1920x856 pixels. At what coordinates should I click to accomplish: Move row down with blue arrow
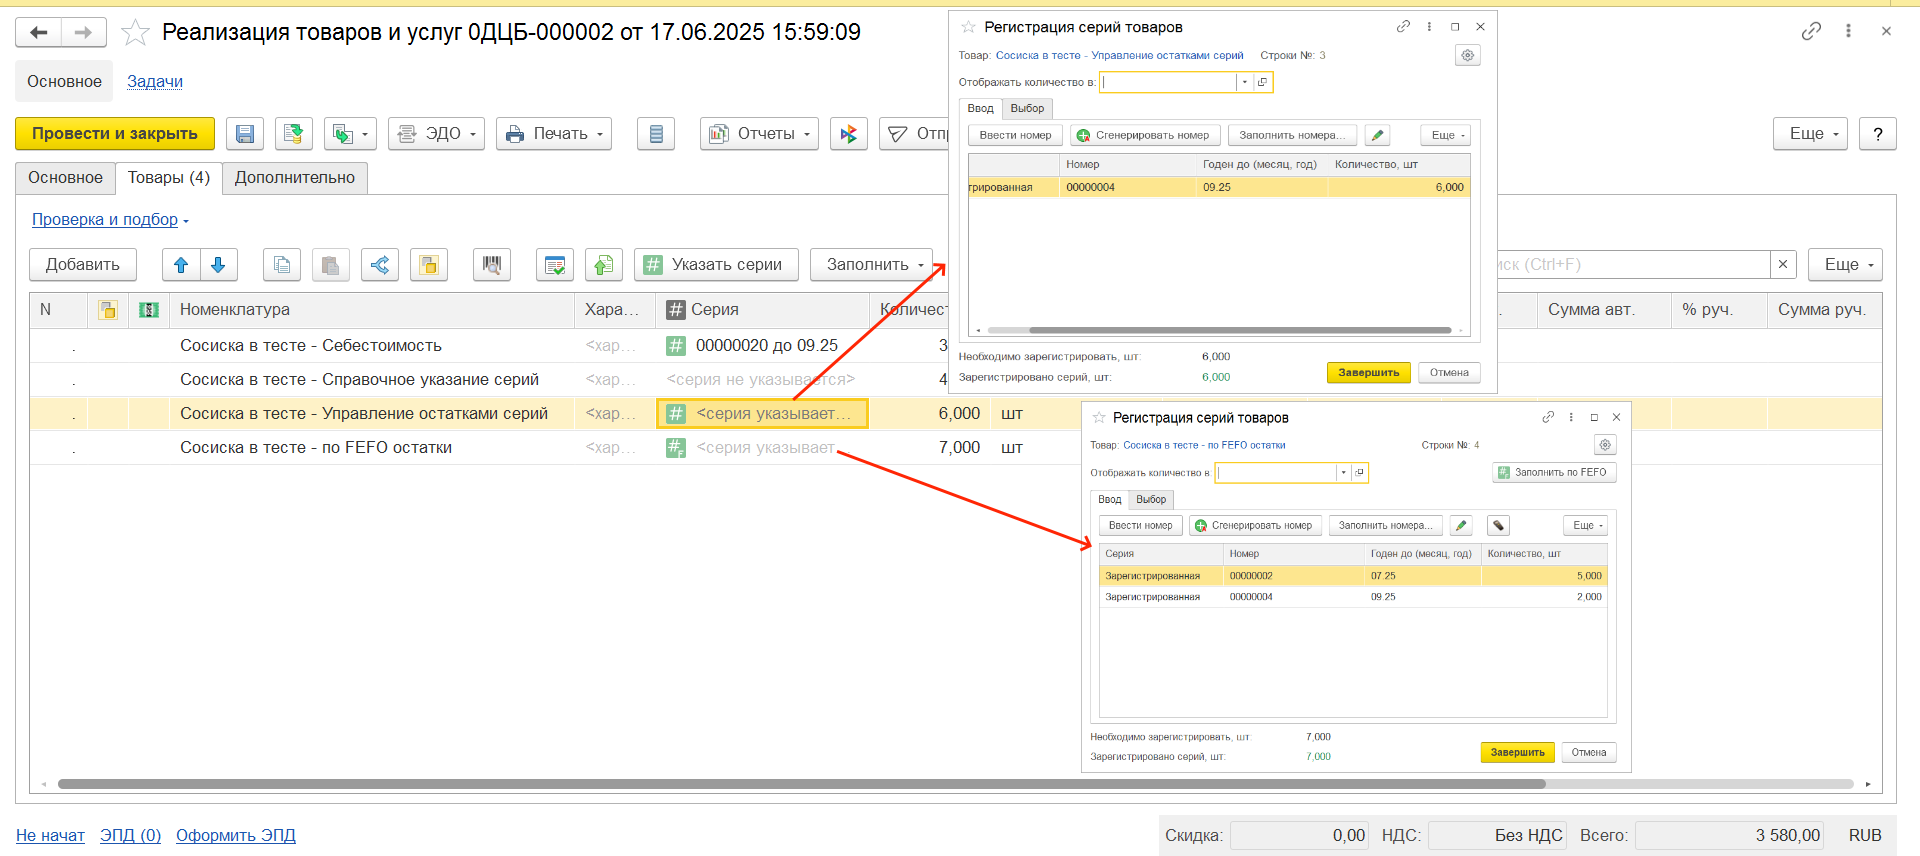[218, 265]
